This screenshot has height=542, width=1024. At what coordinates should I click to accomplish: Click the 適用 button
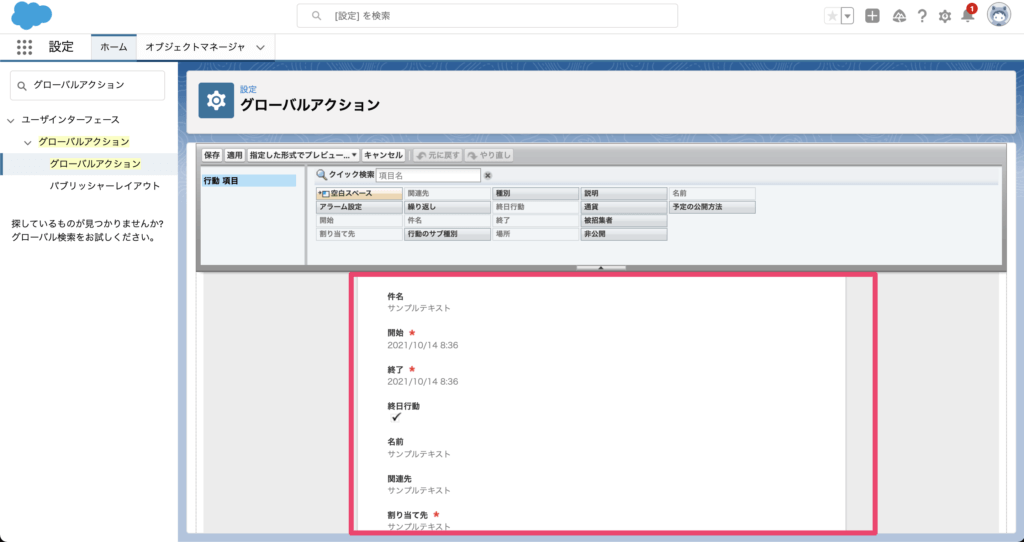234,155
